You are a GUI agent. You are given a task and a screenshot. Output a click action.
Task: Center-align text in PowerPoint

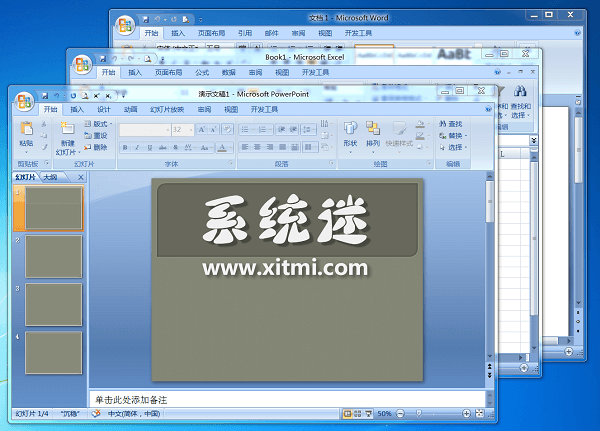click(x=258, y=147)
